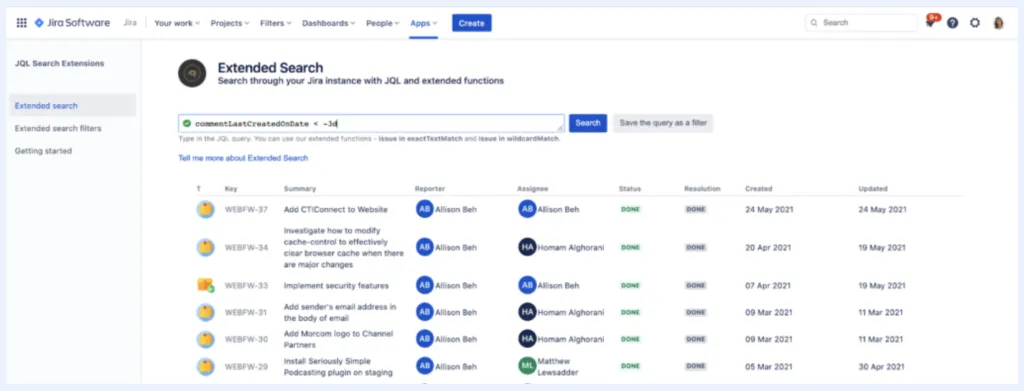
Task: Expand the Apps dropdown
Action: point(424,23)
